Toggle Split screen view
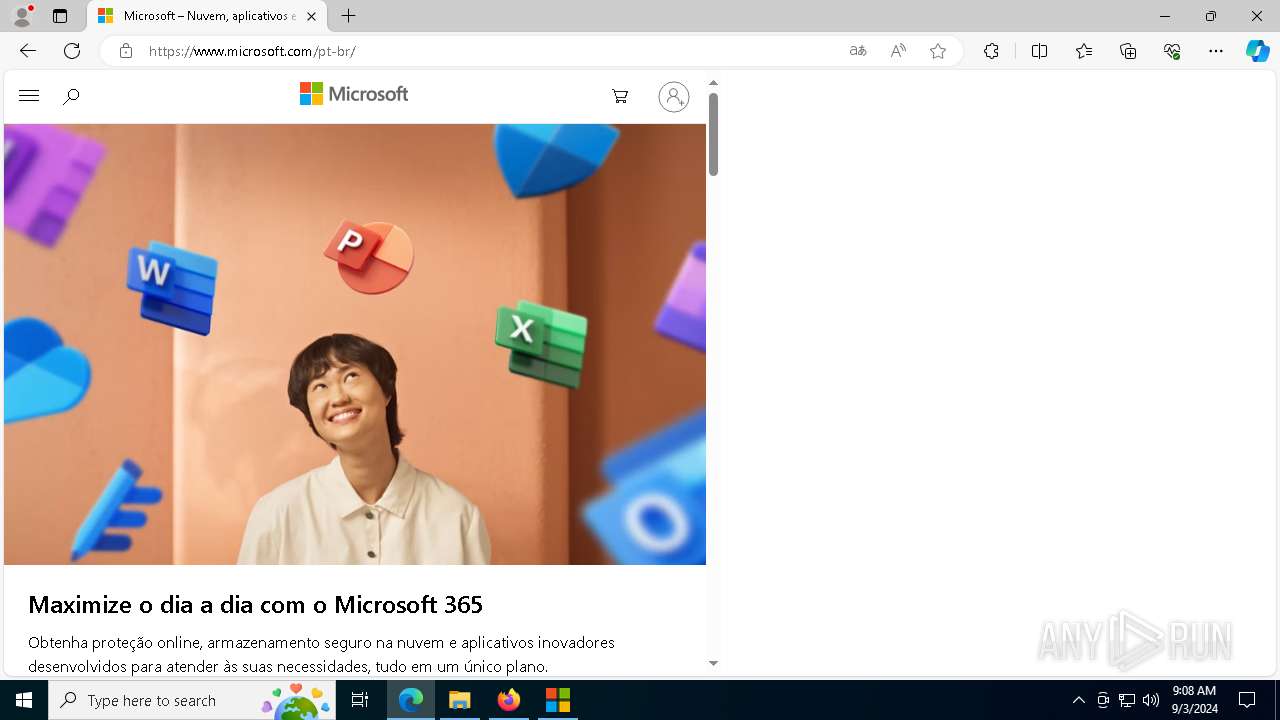This screenshot has height=720, width=1280. [x=1039, y=51]
